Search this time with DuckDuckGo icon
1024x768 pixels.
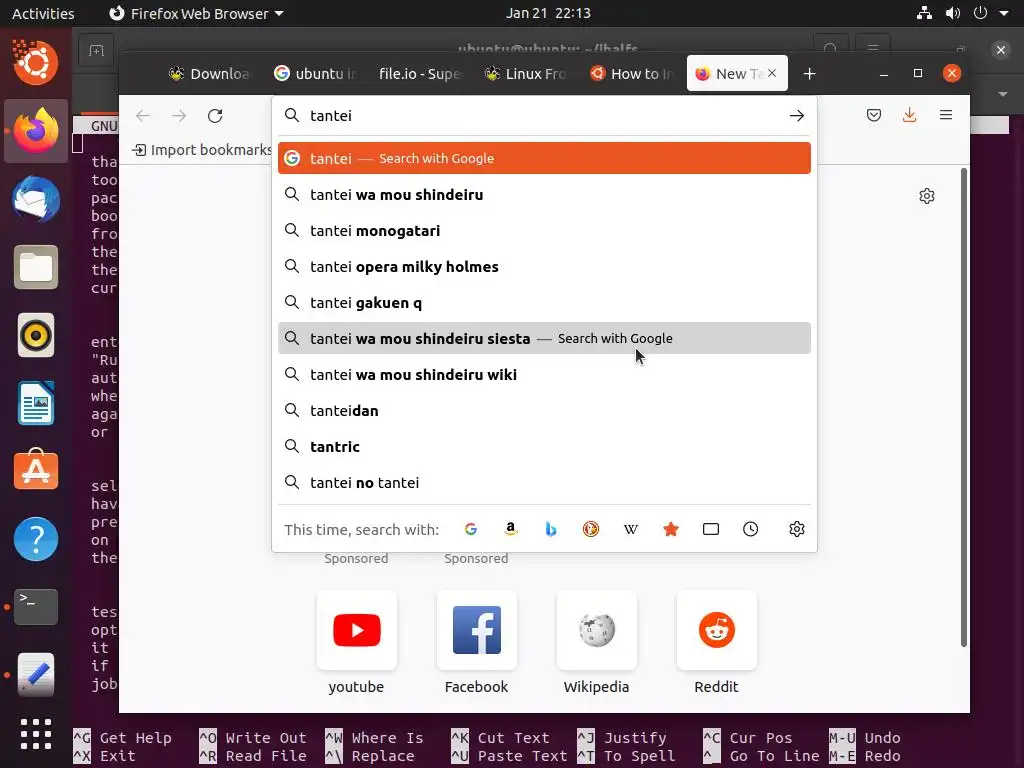(x=590, y=529)
